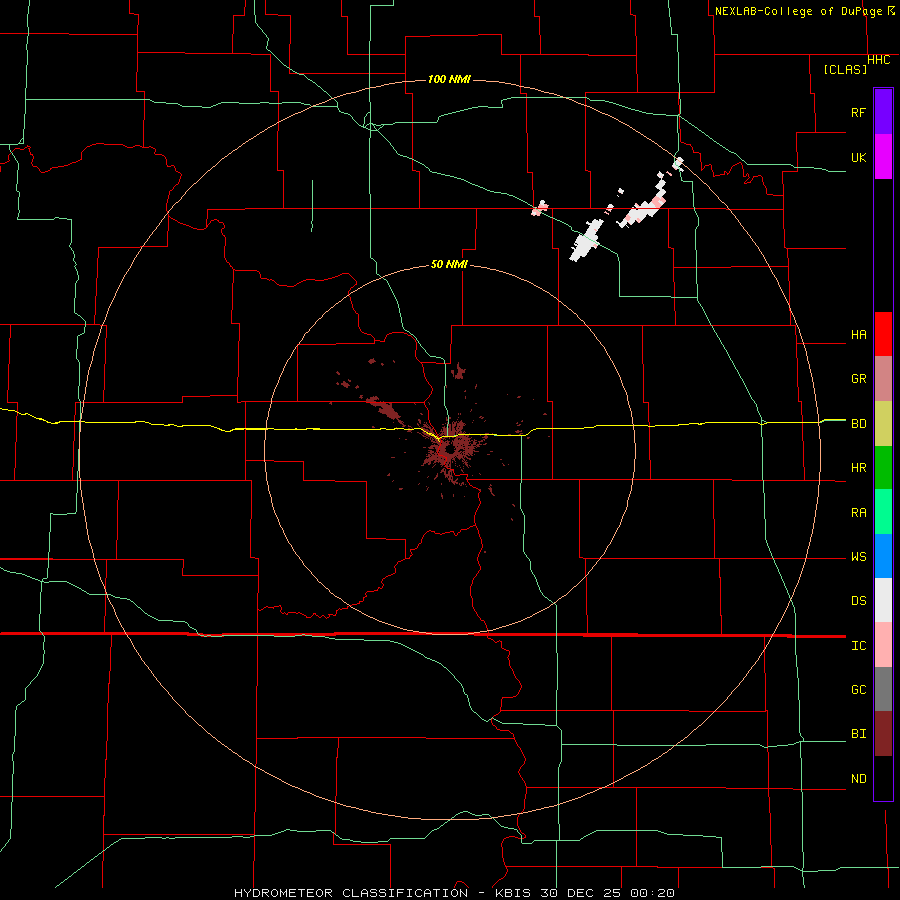Click the blue WS legend swatch
900x900 pixels.
(x=883, y=556)
